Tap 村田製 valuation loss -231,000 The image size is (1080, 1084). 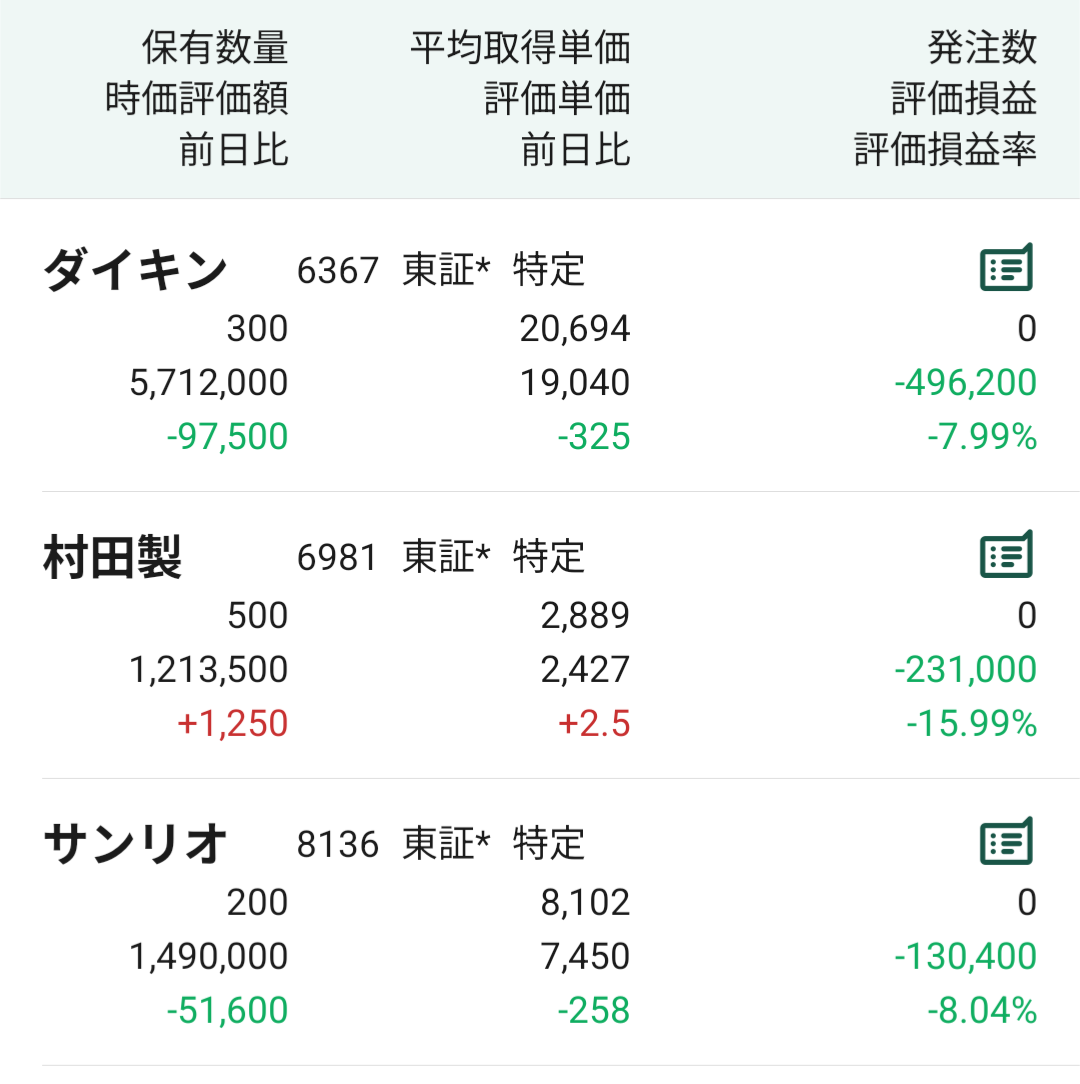point(966,669)
